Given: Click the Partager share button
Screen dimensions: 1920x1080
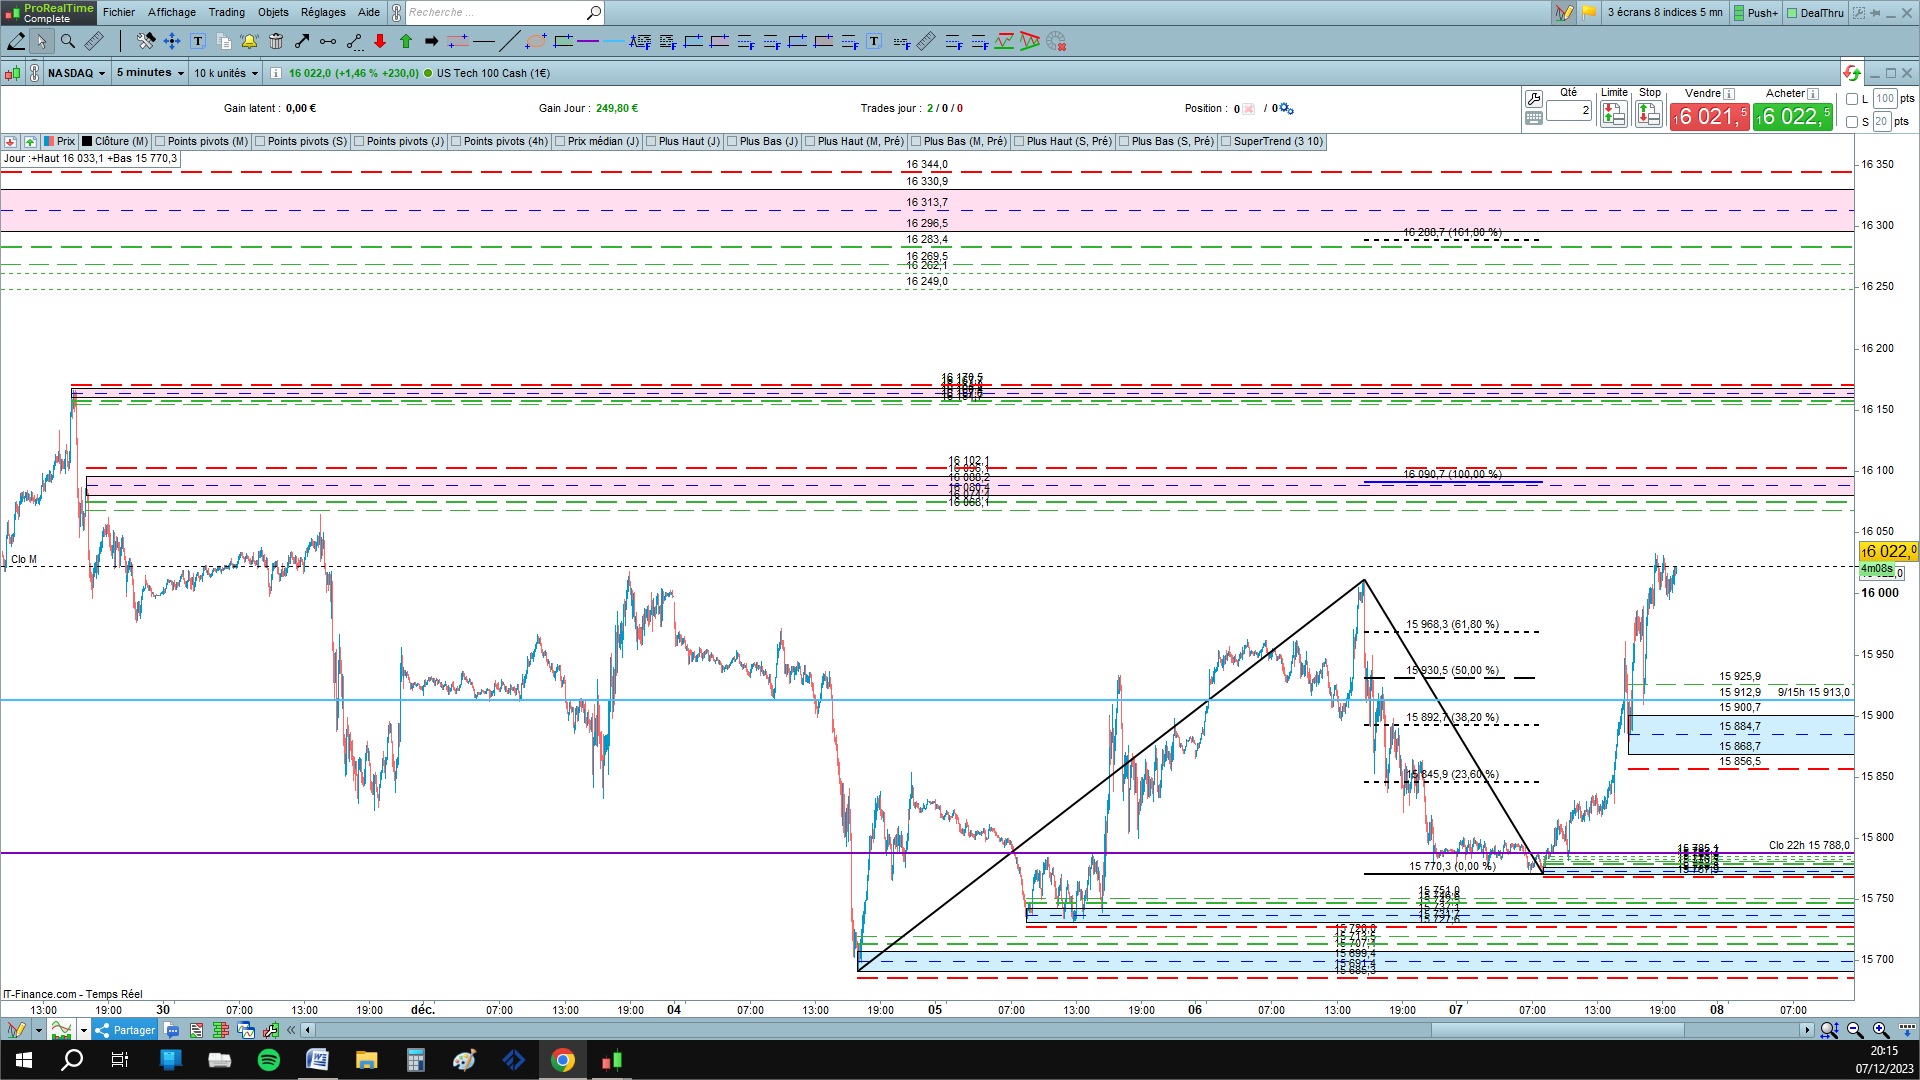Looking at the screenshot, I should tap(125, 1030).
